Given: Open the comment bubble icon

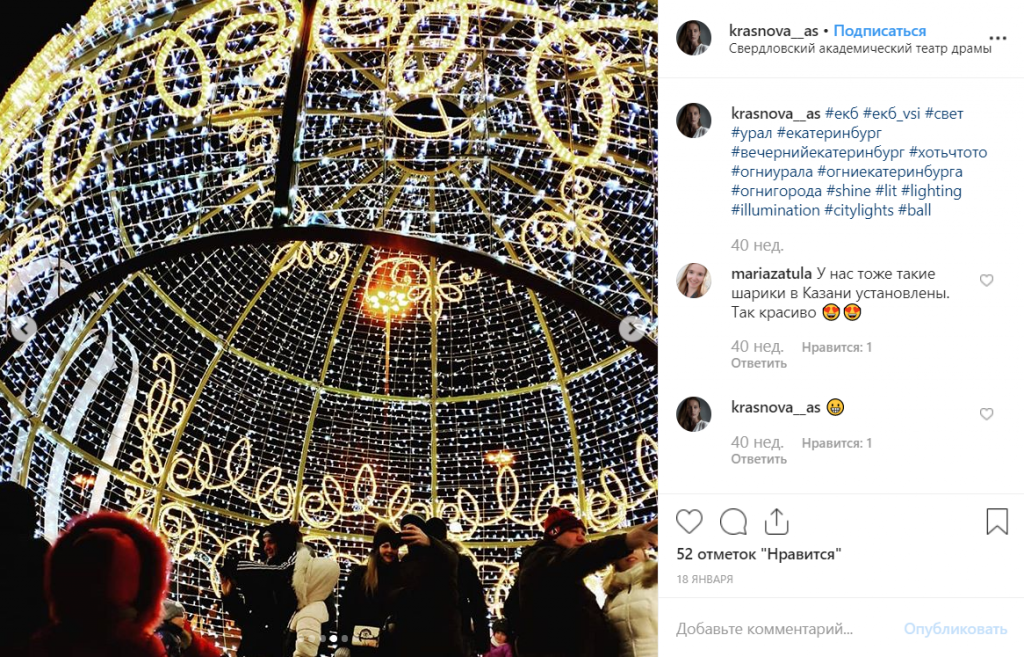Looking at the screenshot, I should click(x=733, y=522).
